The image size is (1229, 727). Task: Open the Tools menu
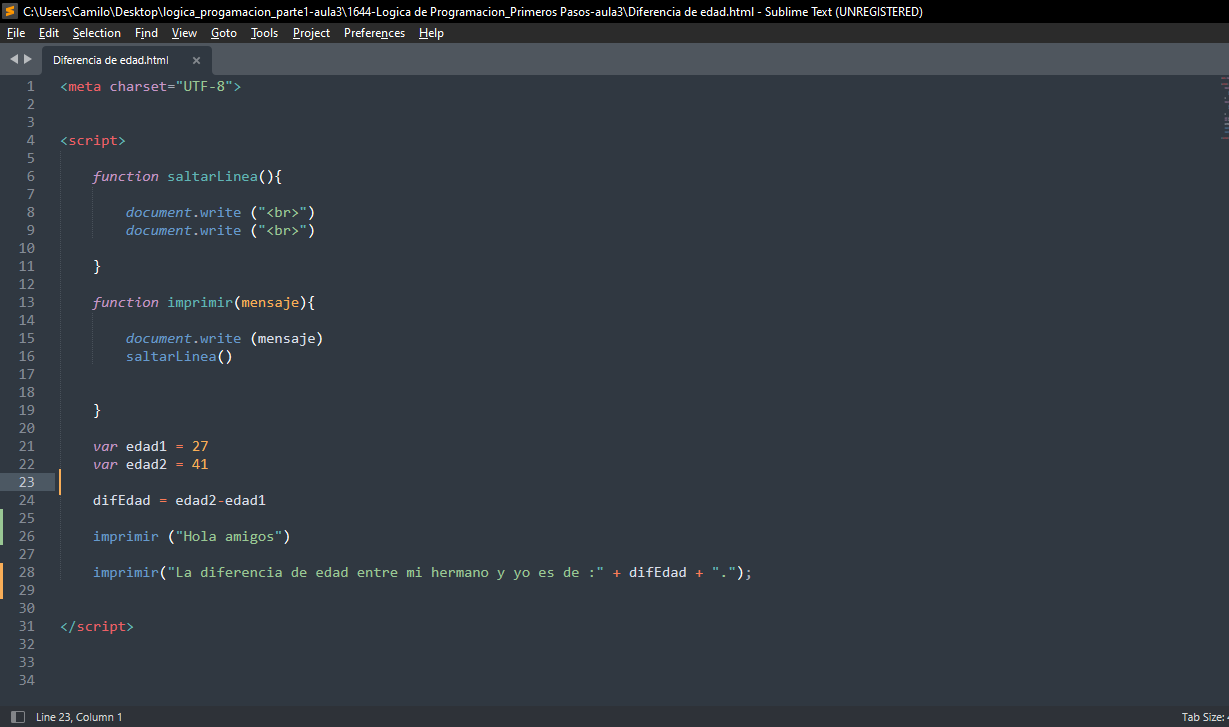tap(265, 33)
